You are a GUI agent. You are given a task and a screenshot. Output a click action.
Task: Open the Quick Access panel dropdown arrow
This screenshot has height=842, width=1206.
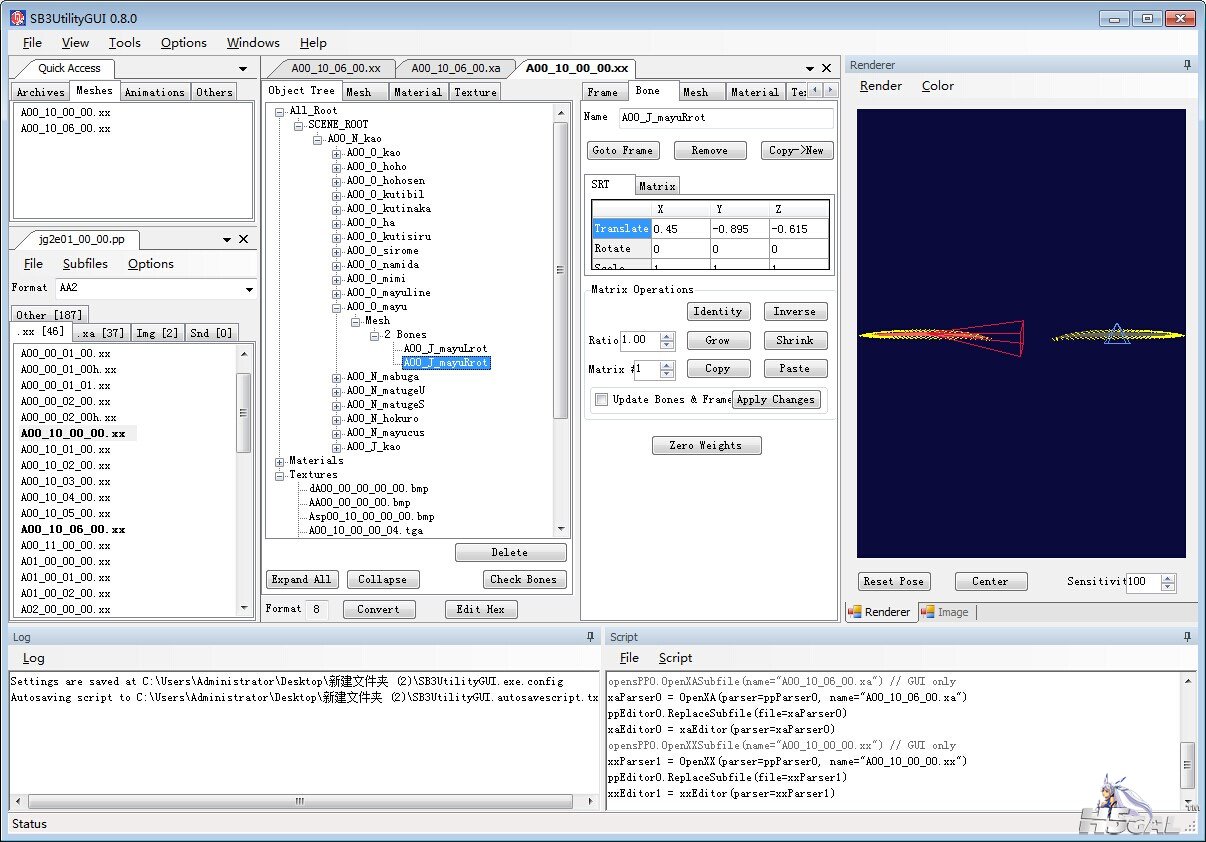tap(243, 69)
